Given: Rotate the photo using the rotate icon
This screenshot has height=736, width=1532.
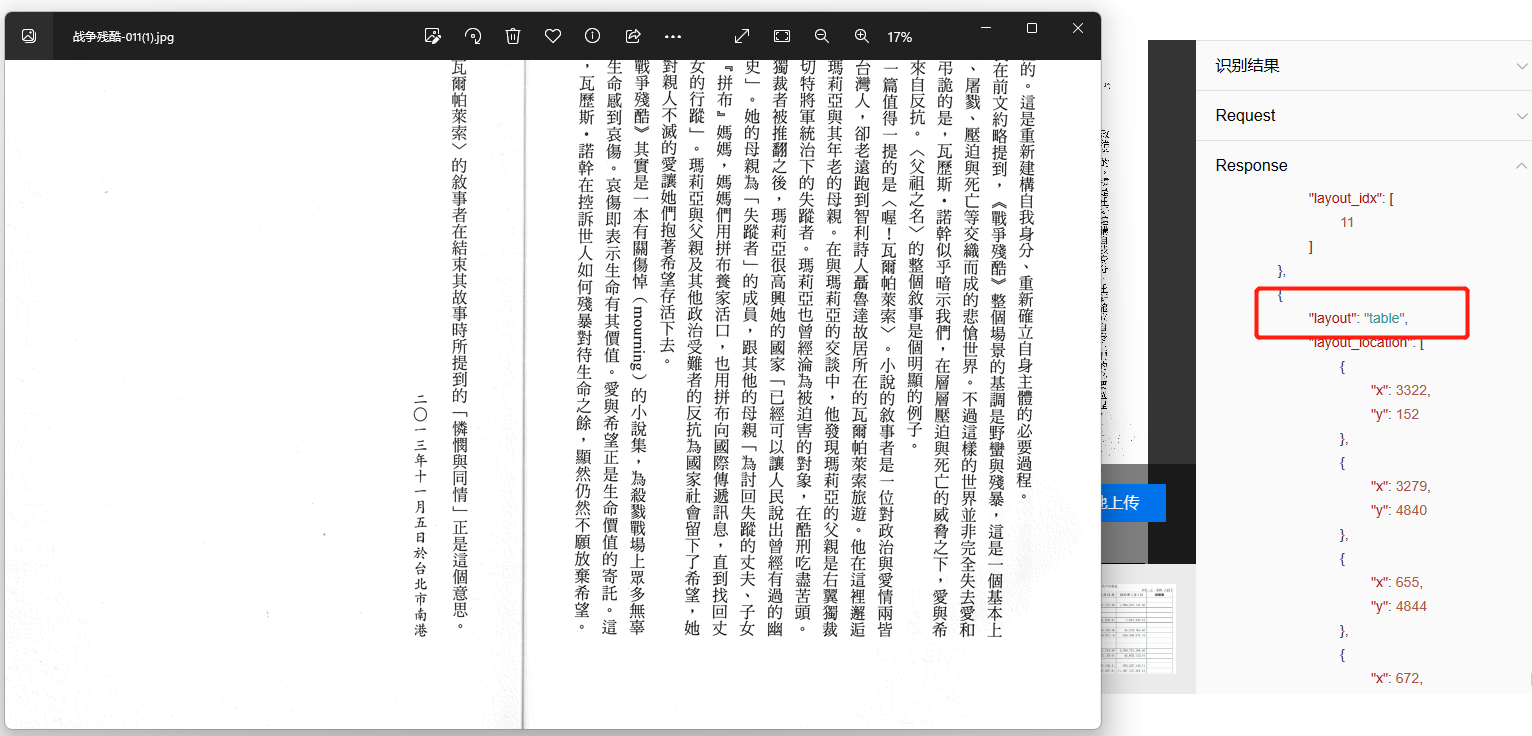Looking at the screenshot, I should (x=473, y=36).
